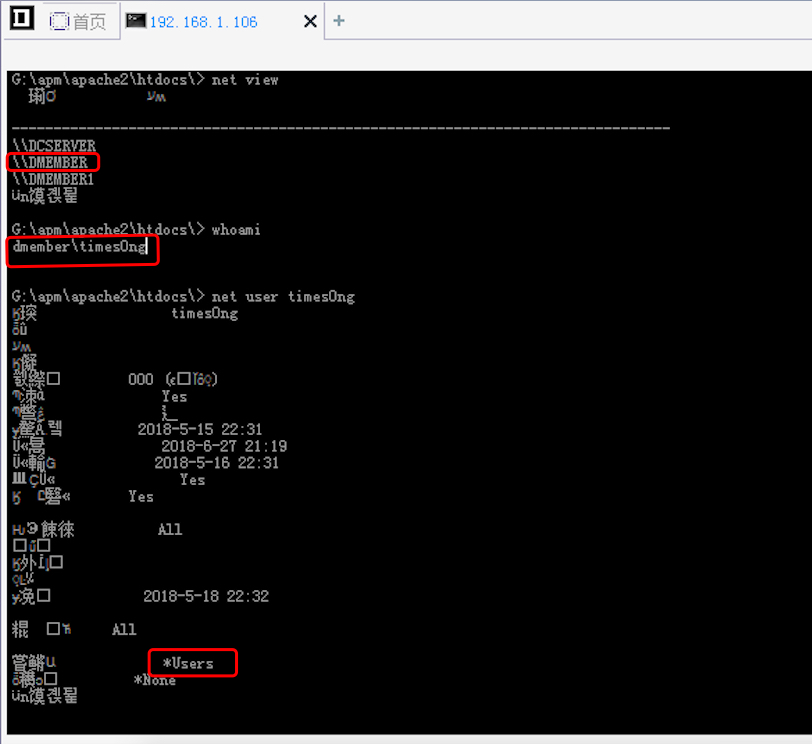Click the 2018-5-15 22:31 password set line
This screenshot has height=744, width=812.
point(200,429)
